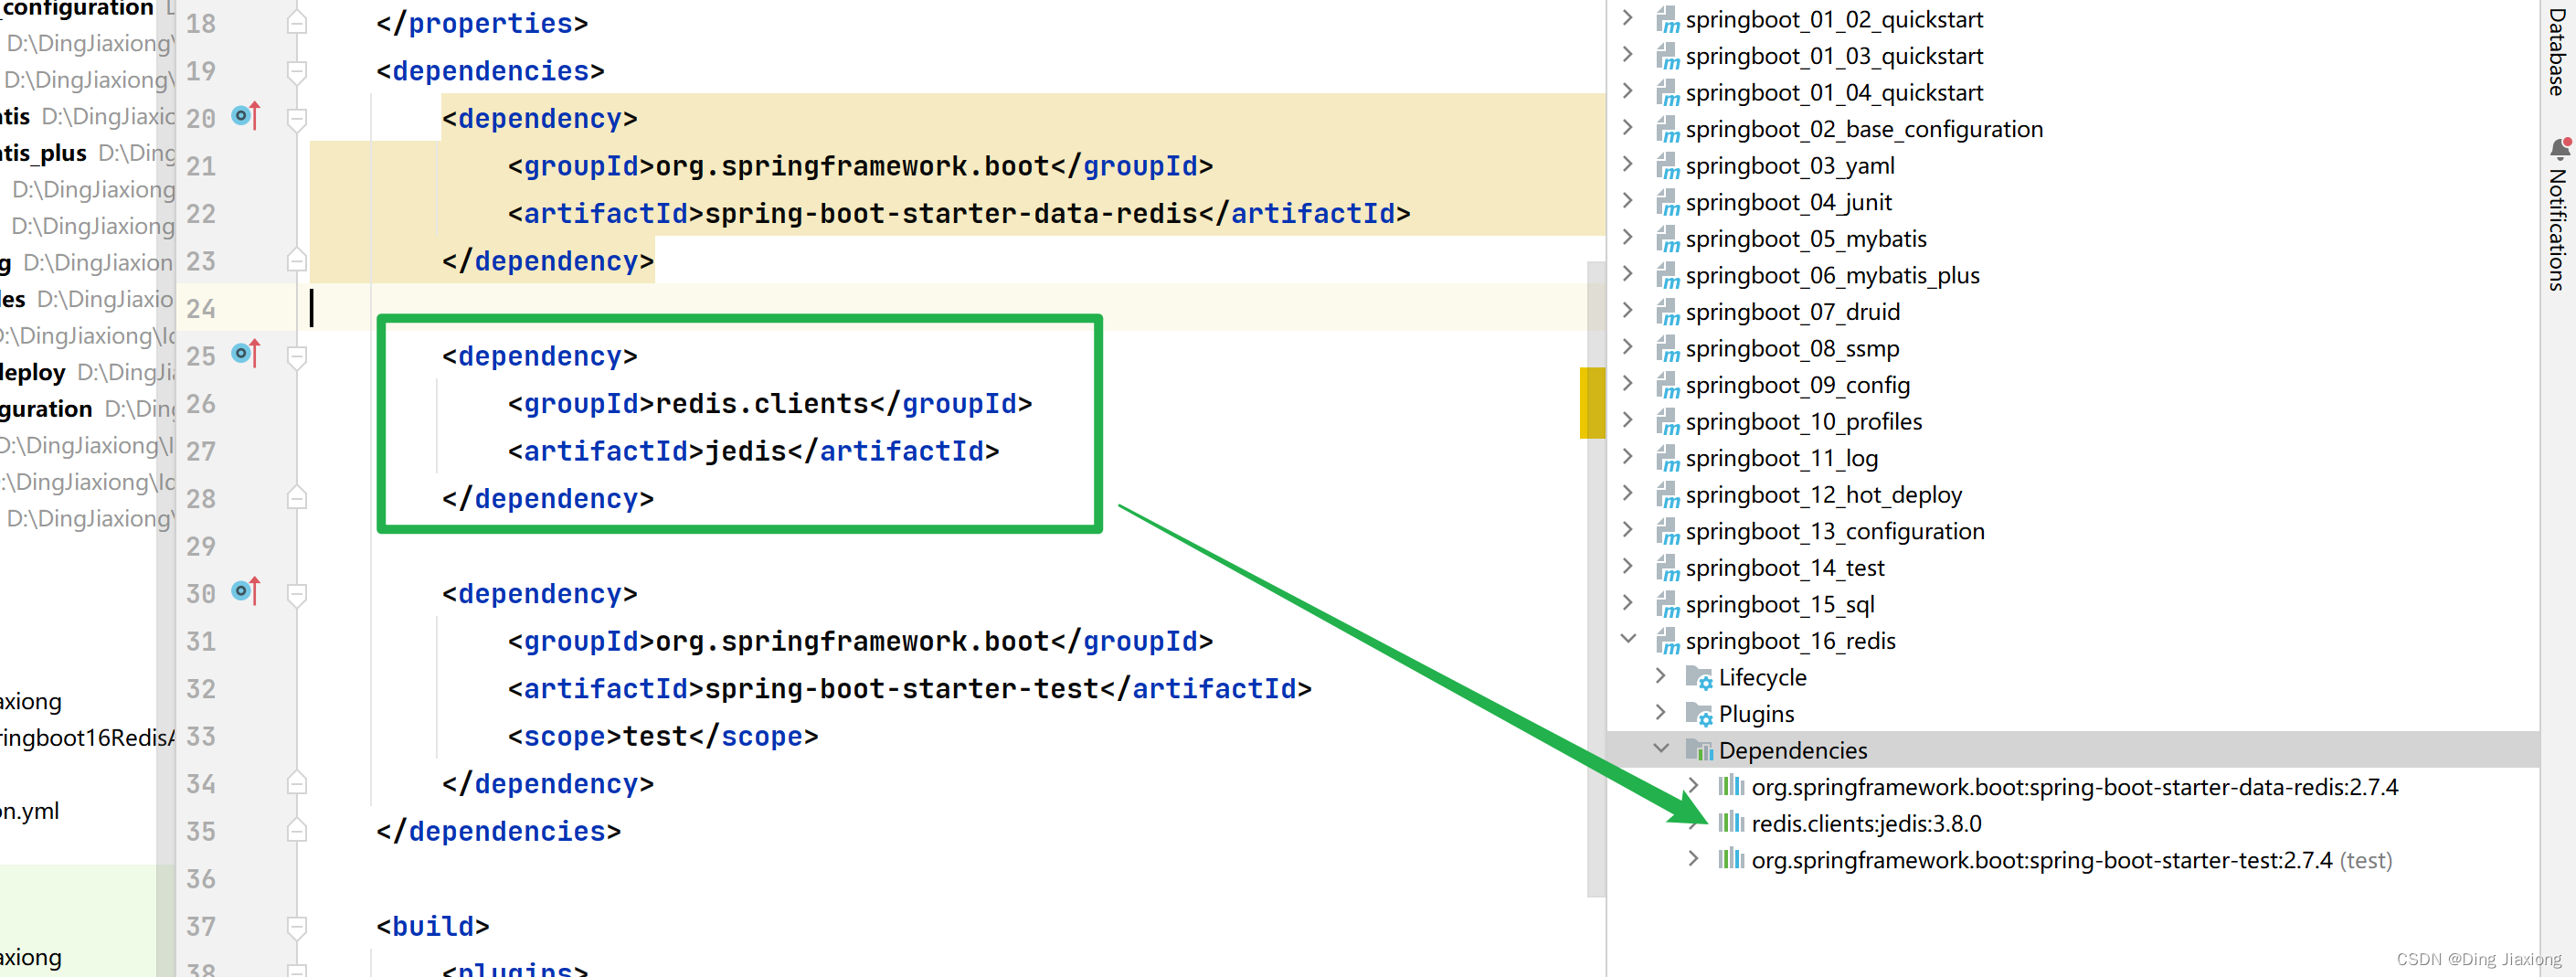2576x977 pixels.
Task: Open the Database tool window
Action: 2557,52
